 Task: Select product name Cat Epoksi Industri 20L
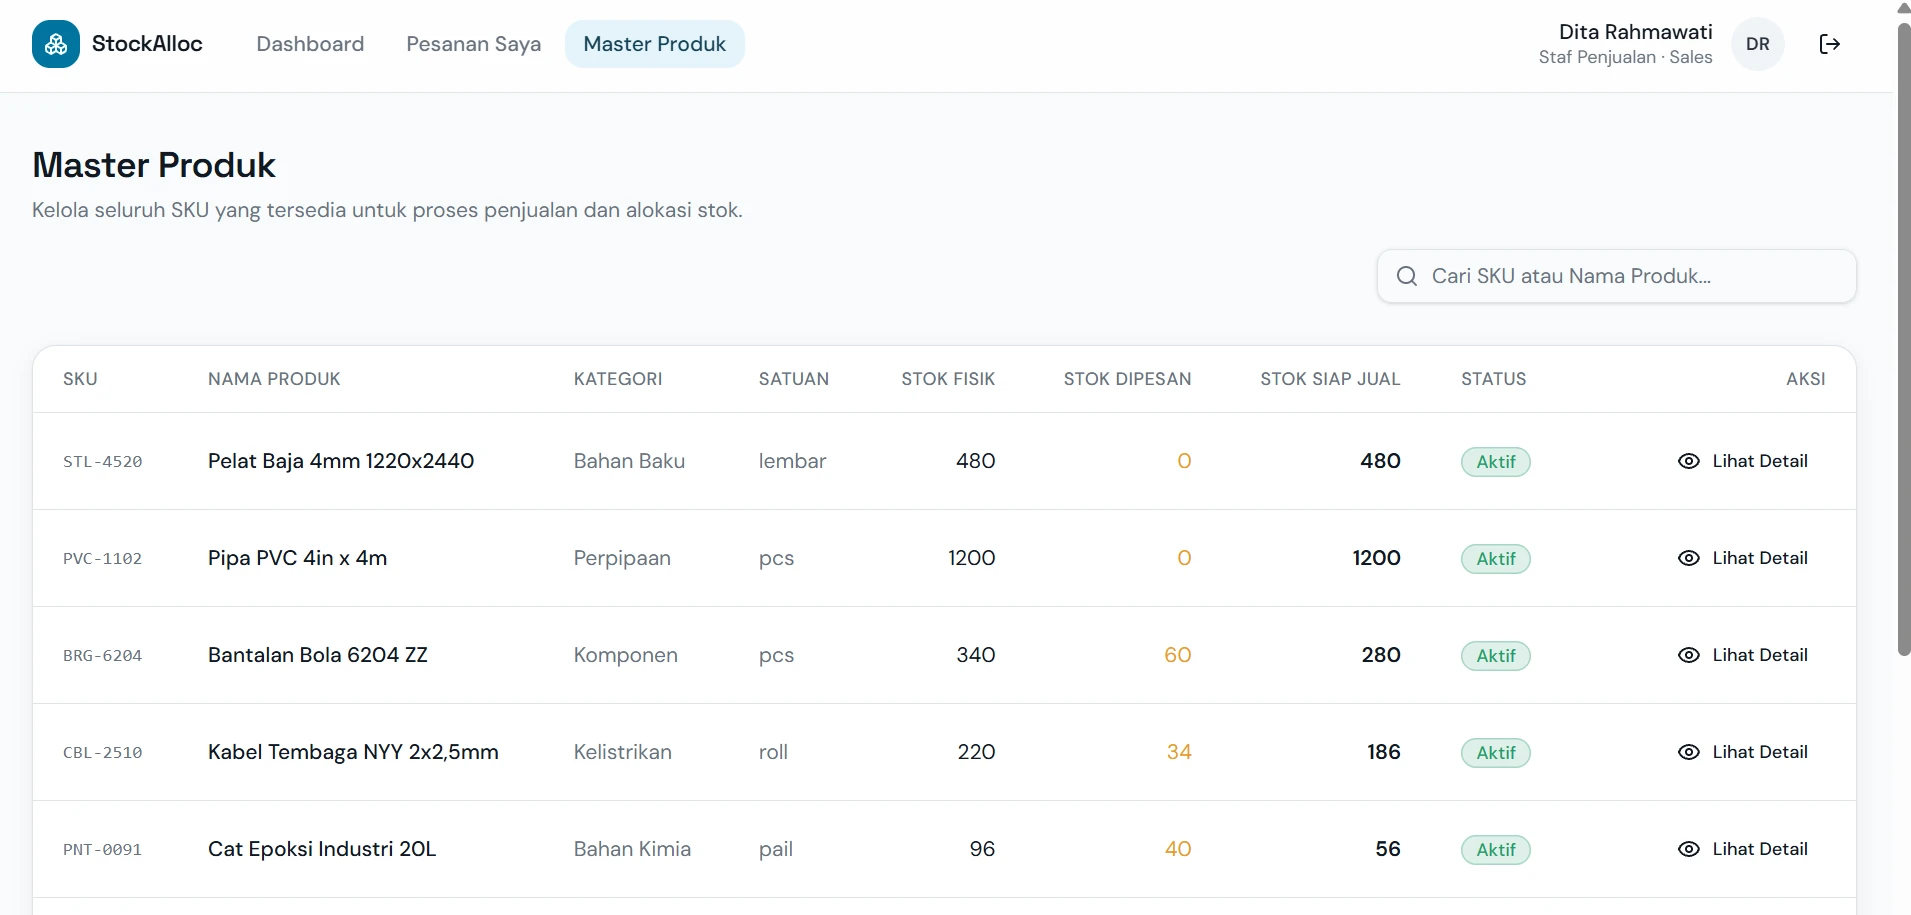tap(322, 849)
